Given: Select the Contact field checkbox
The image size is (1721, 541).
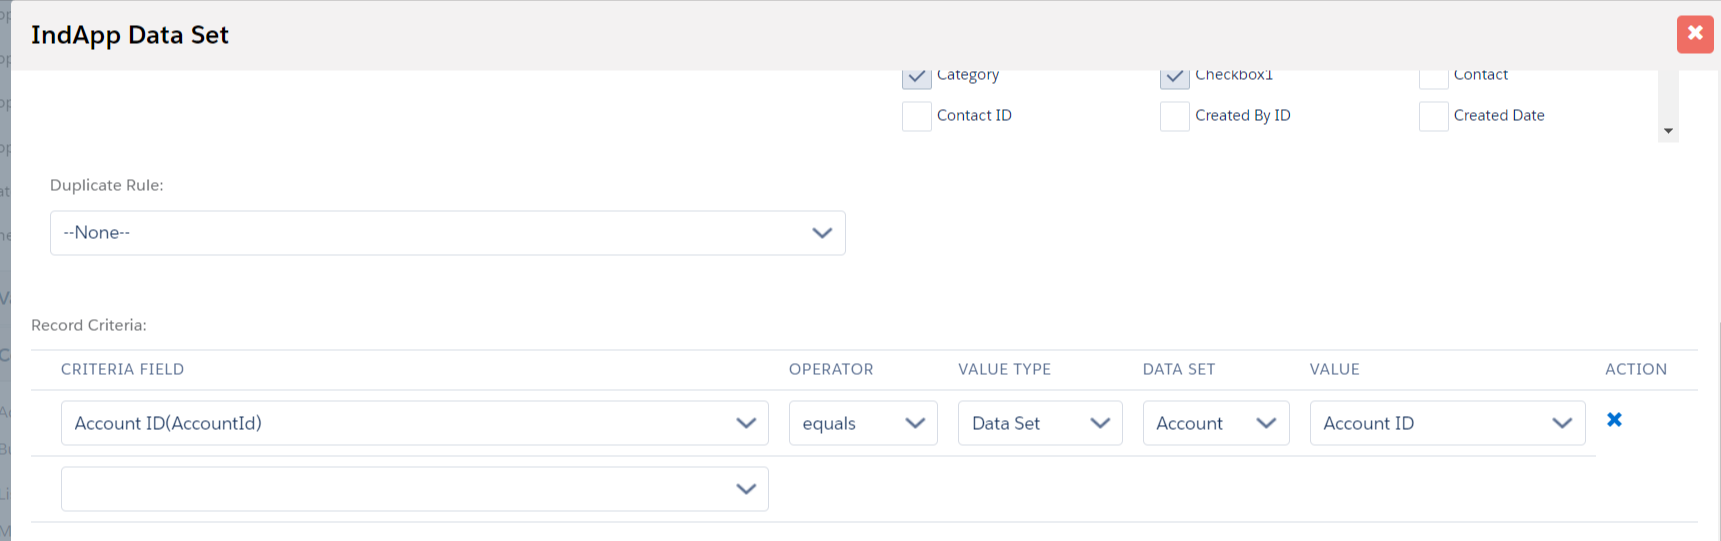Looking at the screenshot, I should (1434, 77).
